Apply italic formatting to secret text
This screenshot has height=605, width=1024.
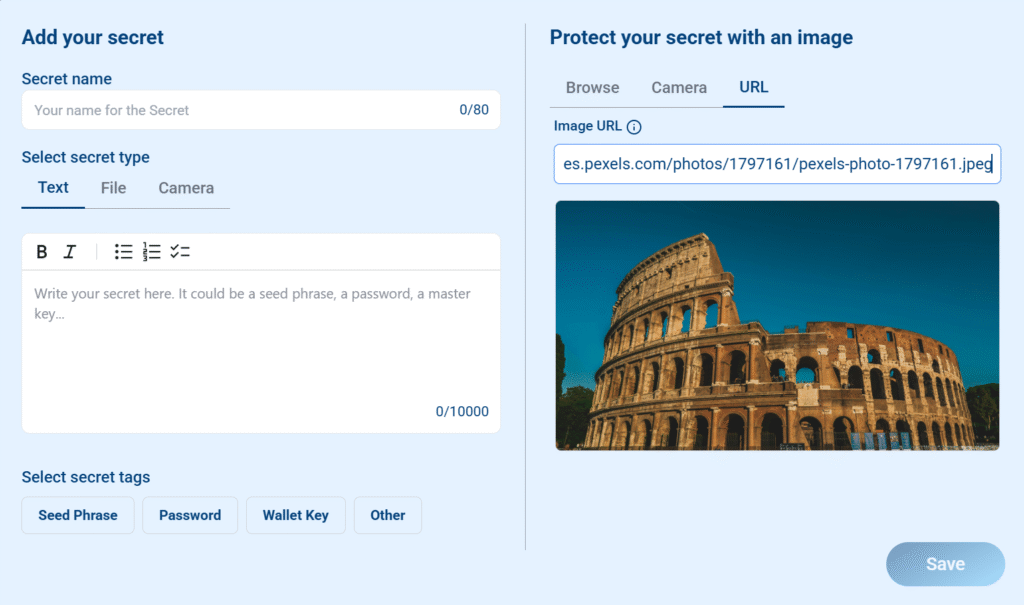click(x=70, y=252)
